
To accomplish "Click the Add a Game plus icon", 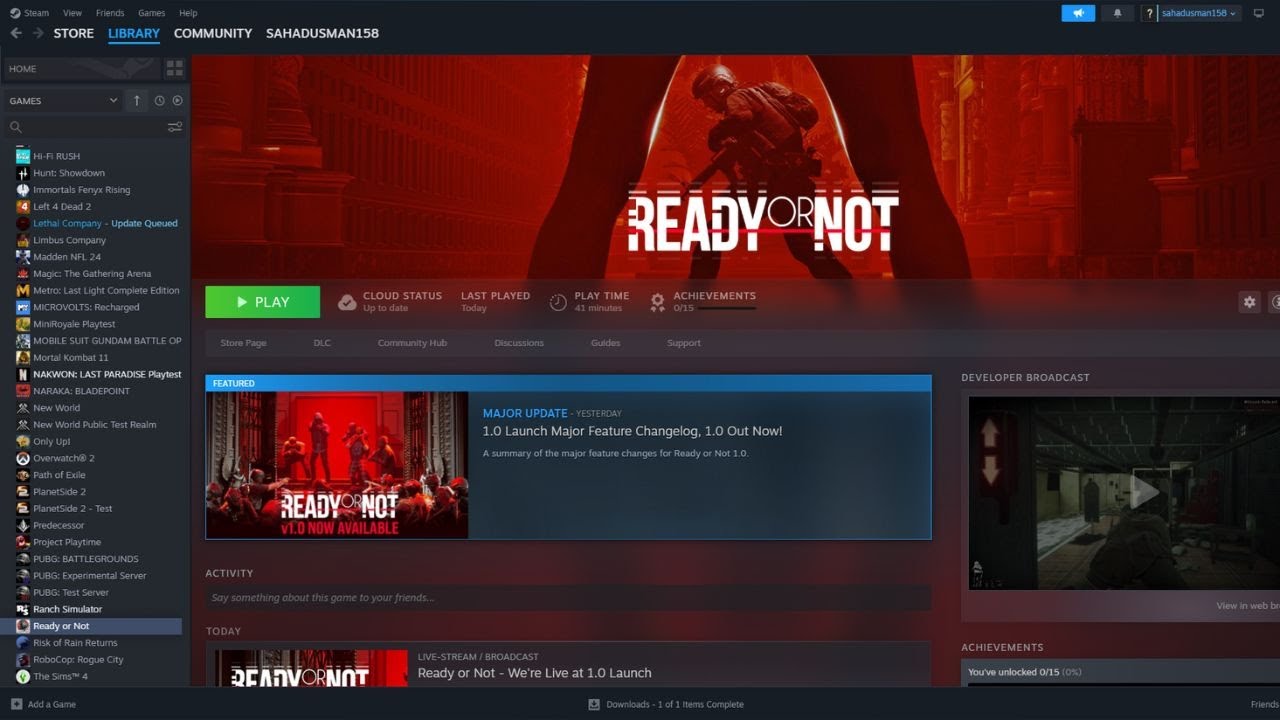I will point(16,704).
